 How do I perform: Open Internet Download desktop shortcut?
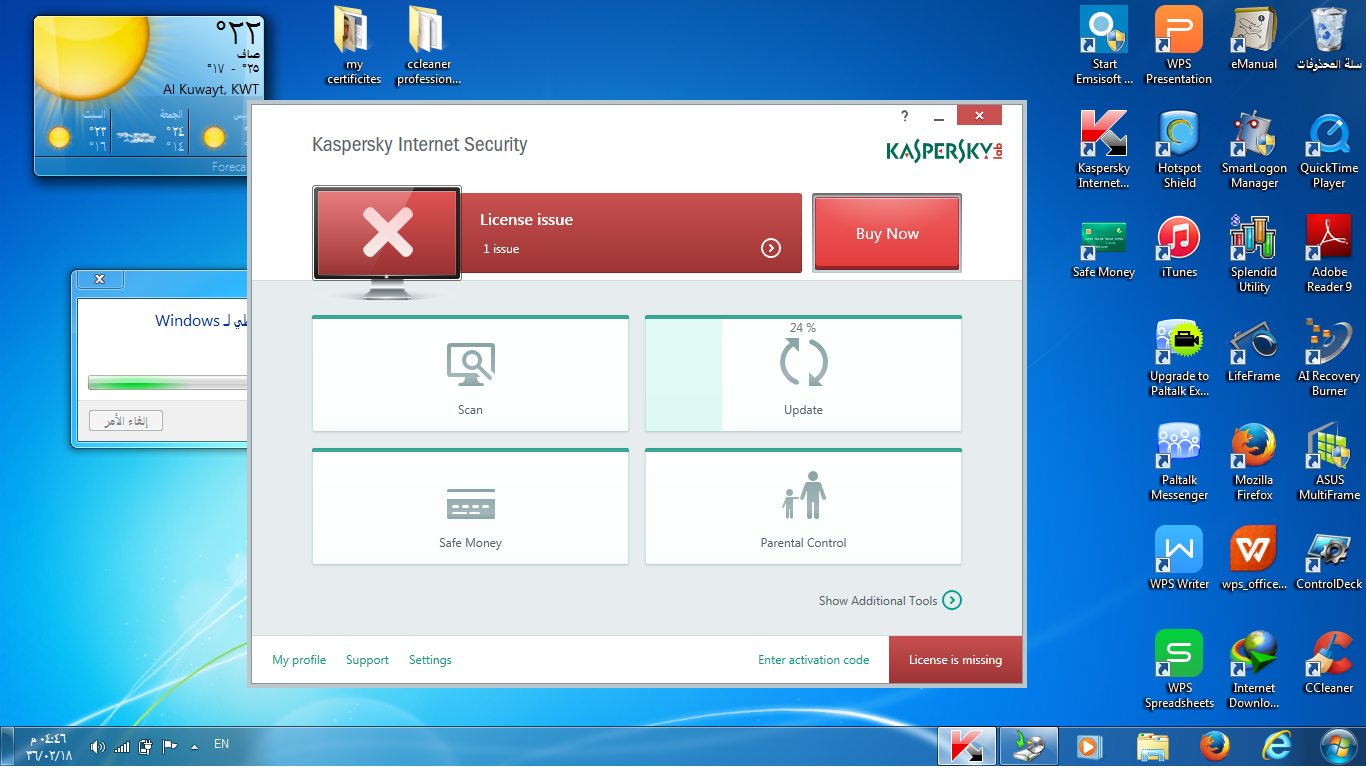pyautogui.click(x=1254, y=669)
